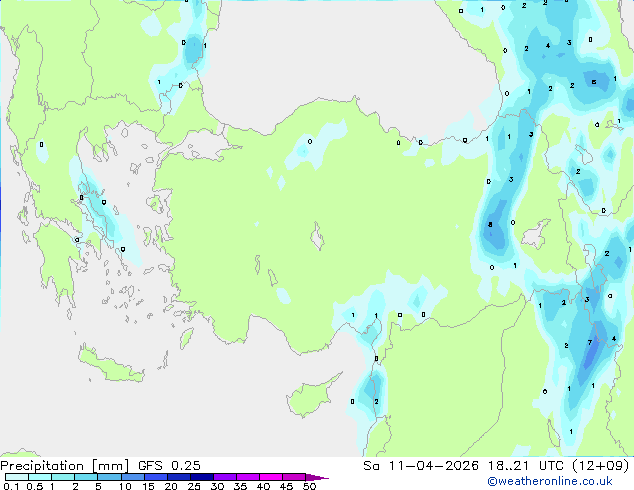Image resolution: width=634 pixels, height=490 pixels.
Task: Select the purple 30–35 mm legend swatch
Action: (225, 477)
